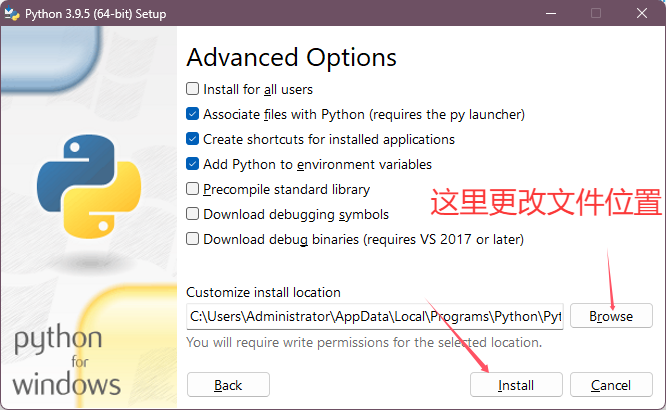
Task: Enable Install for all users
Action: click(x=193, y=89)
